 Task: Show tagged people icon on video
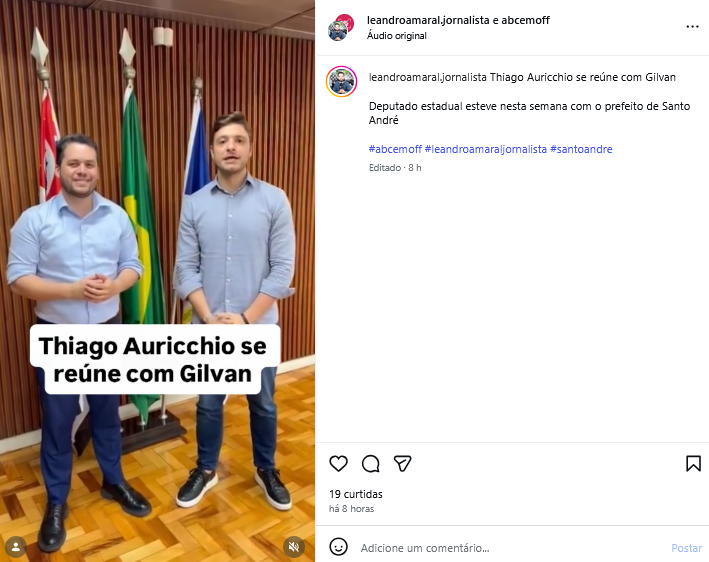16,547
